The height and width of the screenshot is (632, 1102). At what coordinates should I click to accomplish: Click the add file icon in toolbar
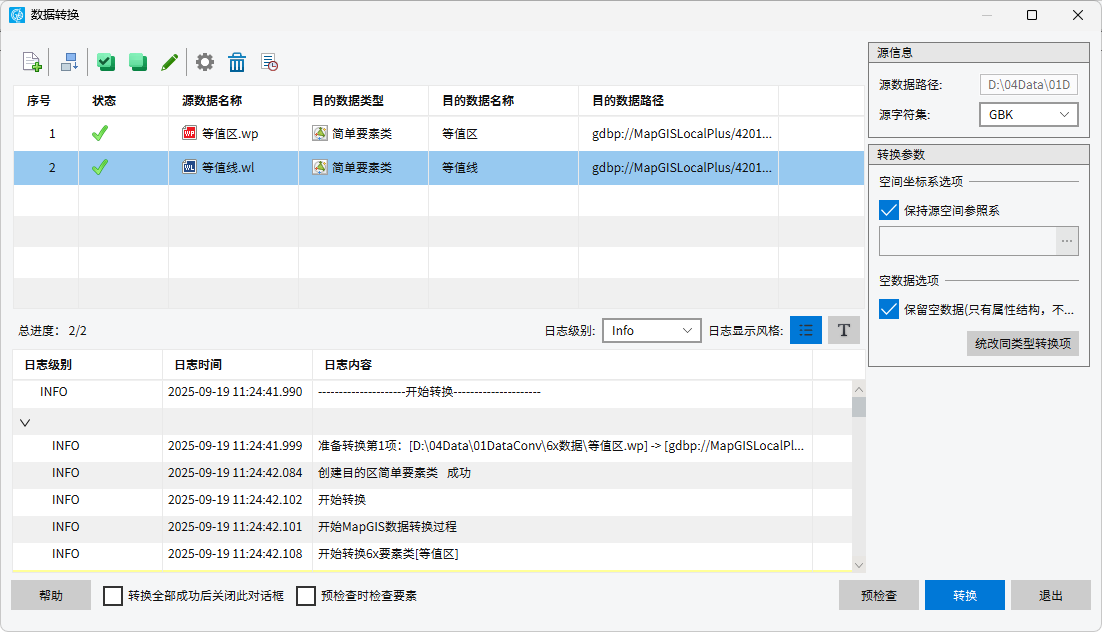[32, 62]
